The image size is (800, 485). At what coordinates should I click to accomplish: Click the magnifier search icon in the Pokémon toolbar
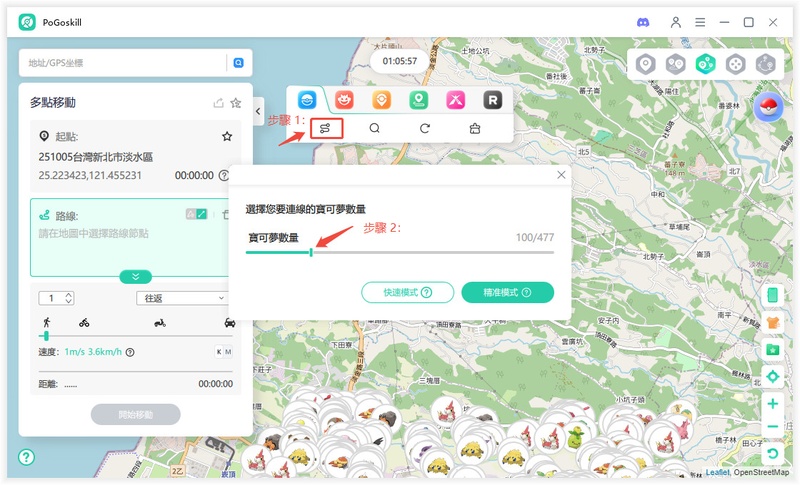coord(374,128)
